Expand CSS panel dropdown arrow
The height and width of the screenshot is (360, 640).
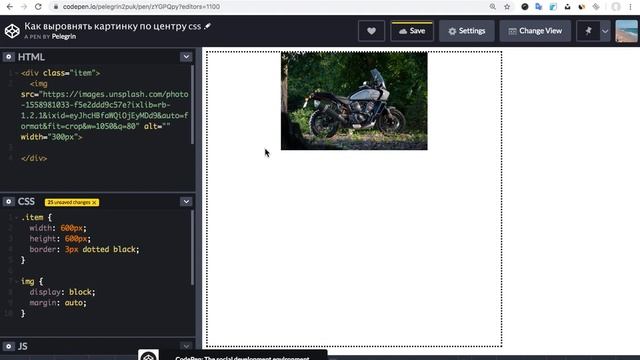(x=186, y=202)
